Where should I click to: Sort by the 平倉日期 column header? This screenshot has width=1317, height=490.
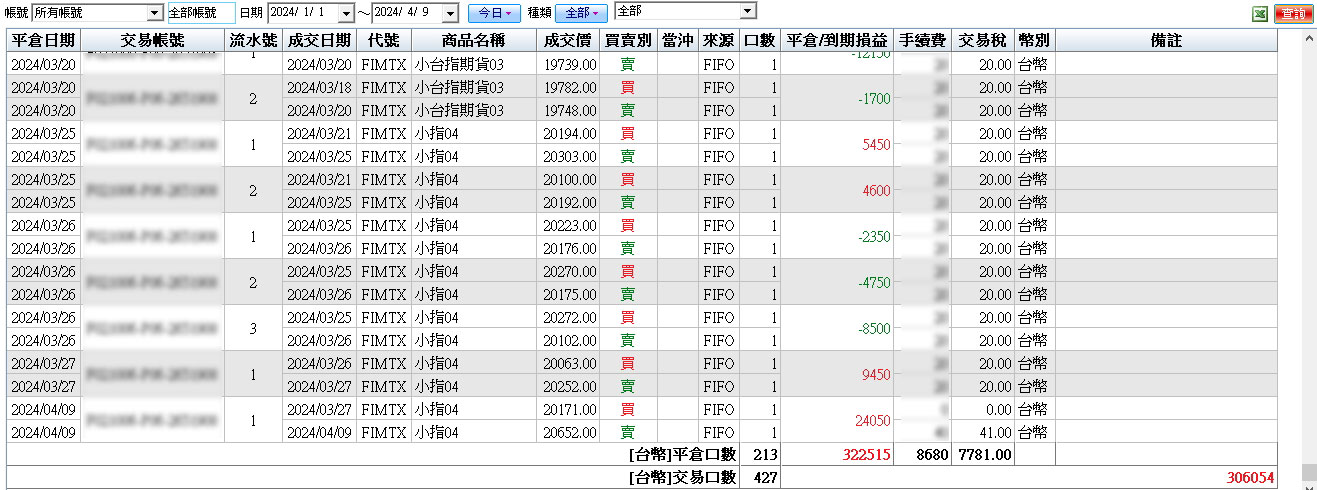tap(43, 40)
